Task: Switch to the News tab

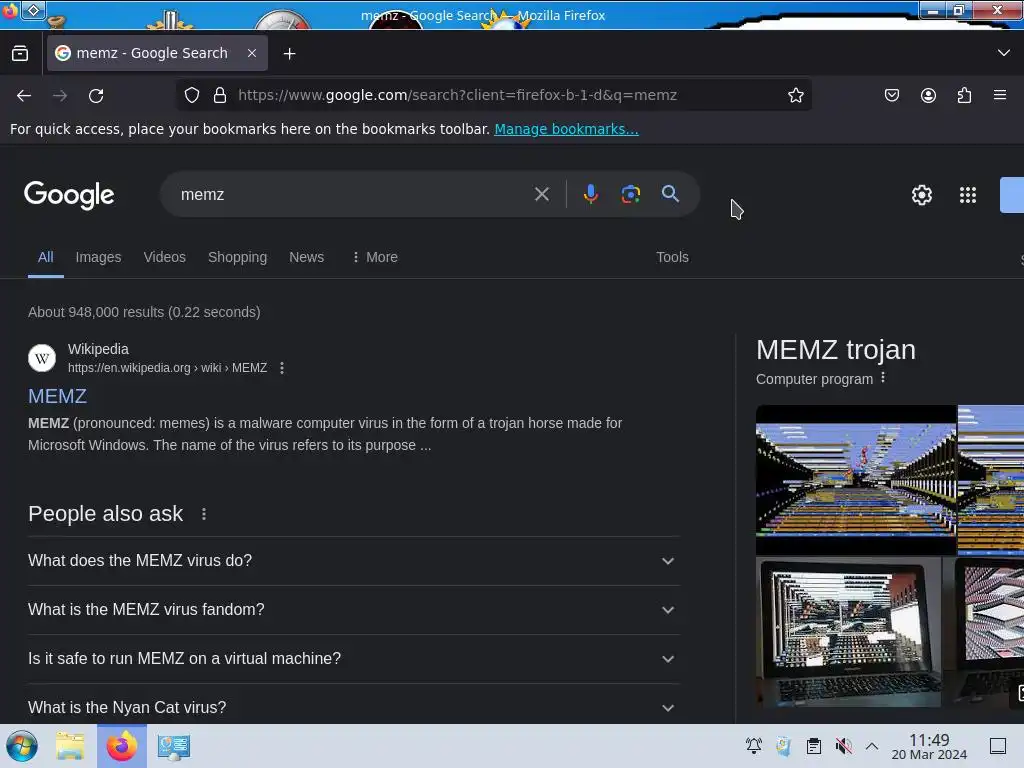Action: 306,257
